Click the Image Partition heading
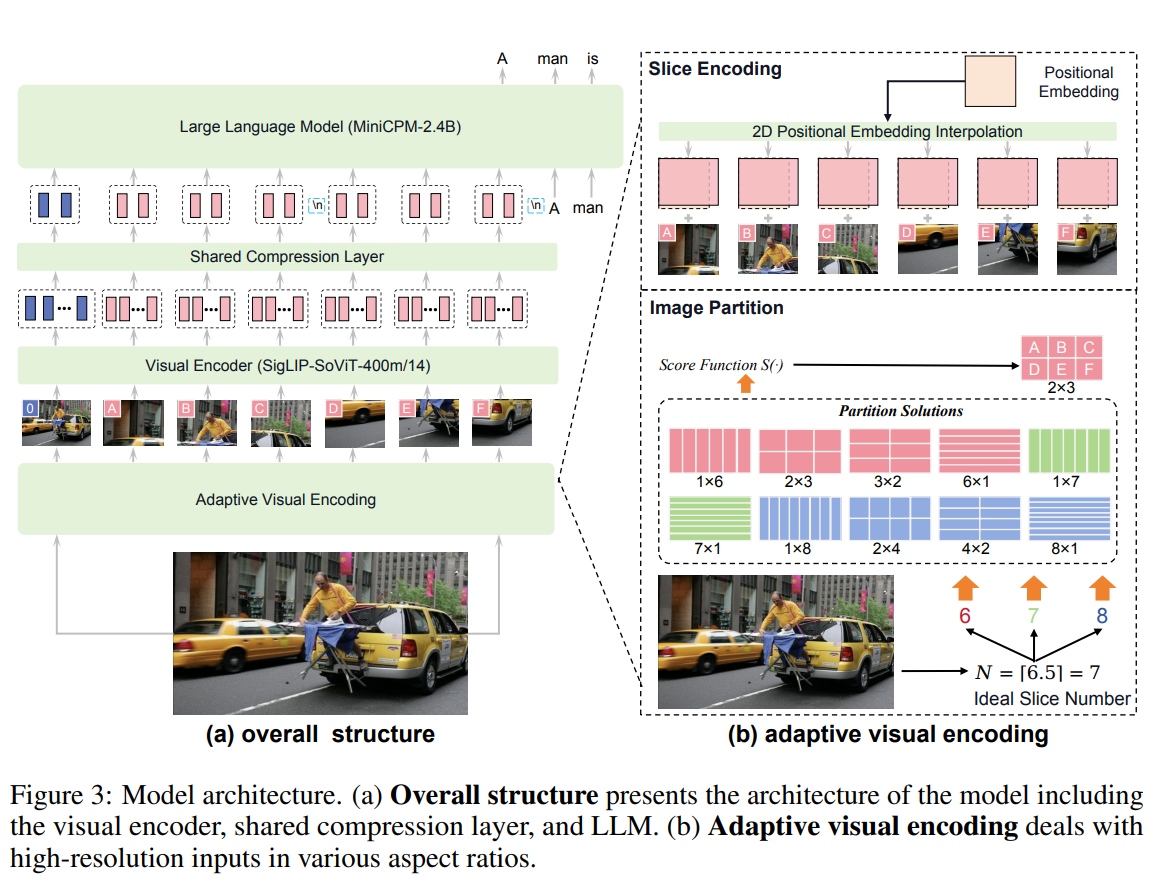Screen dimensions: 1164x885 point(716,308)
